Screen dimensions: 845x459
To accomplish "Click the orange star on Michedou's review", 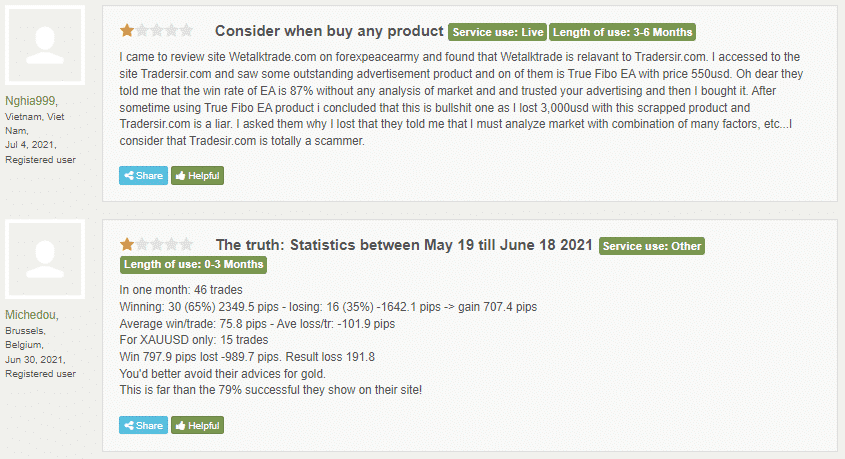I will point(127,244).
